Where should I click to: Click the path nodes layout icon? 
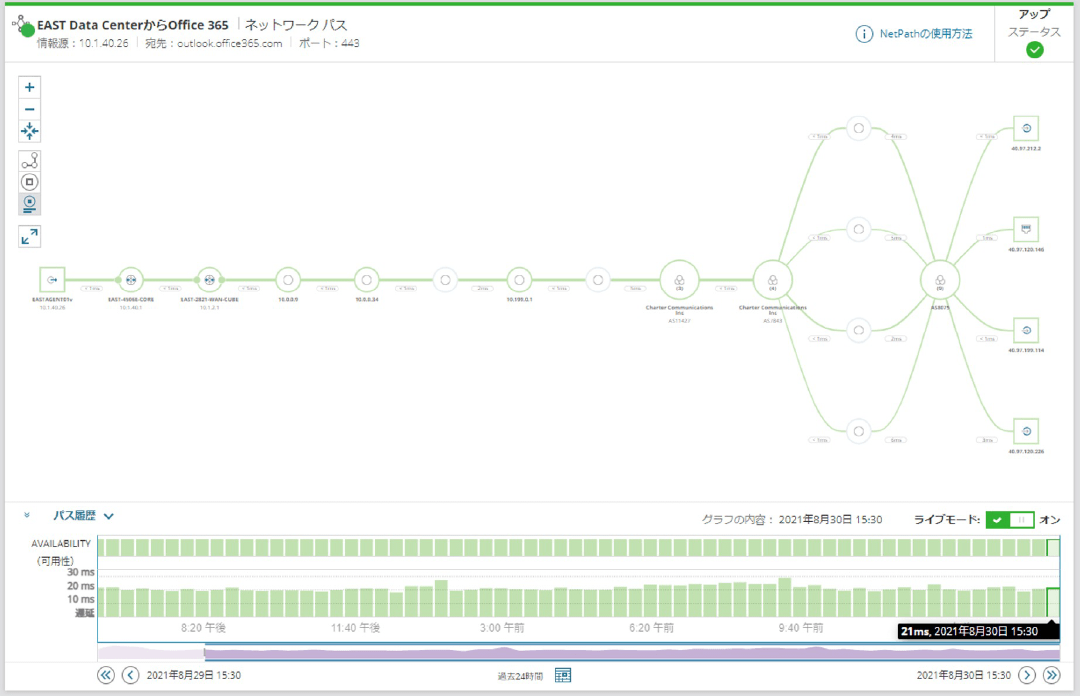(29, 161)
